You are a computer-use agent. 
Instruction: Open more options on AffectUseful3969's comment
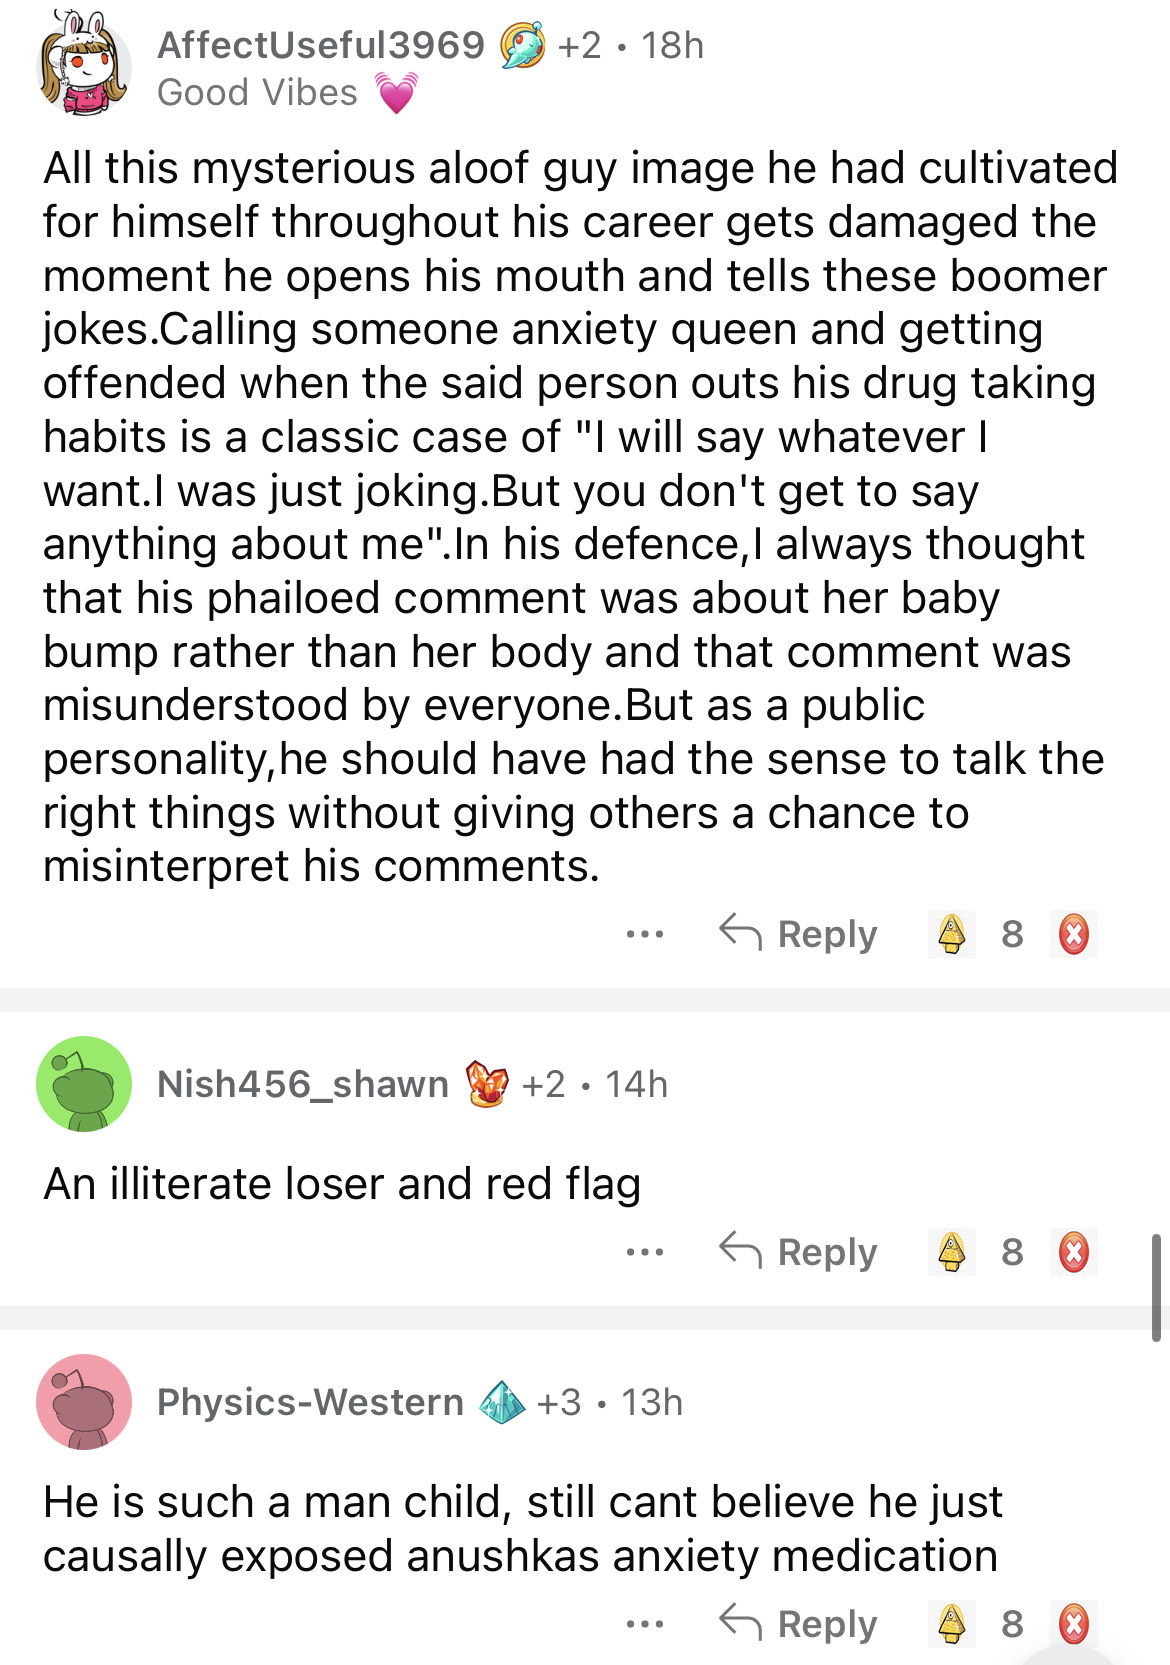(645, 934)
